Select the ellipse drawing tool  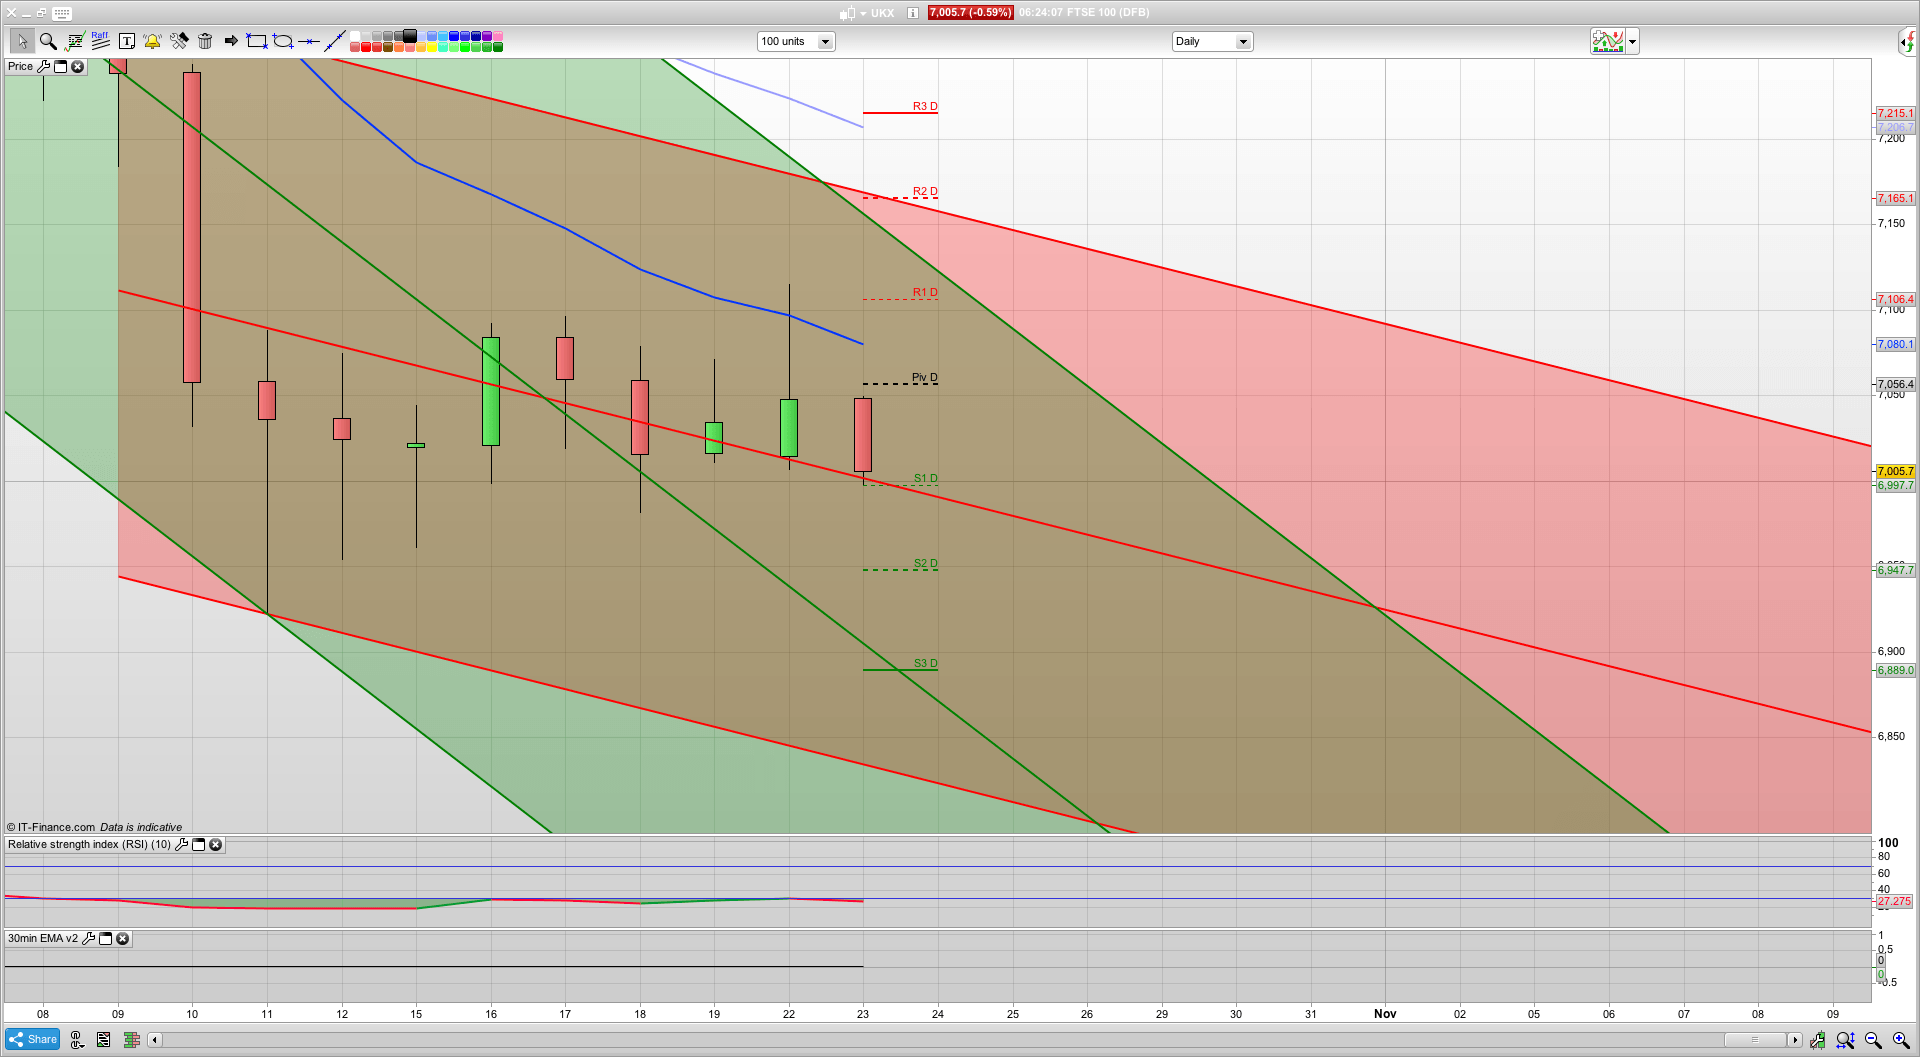point(283,41)
